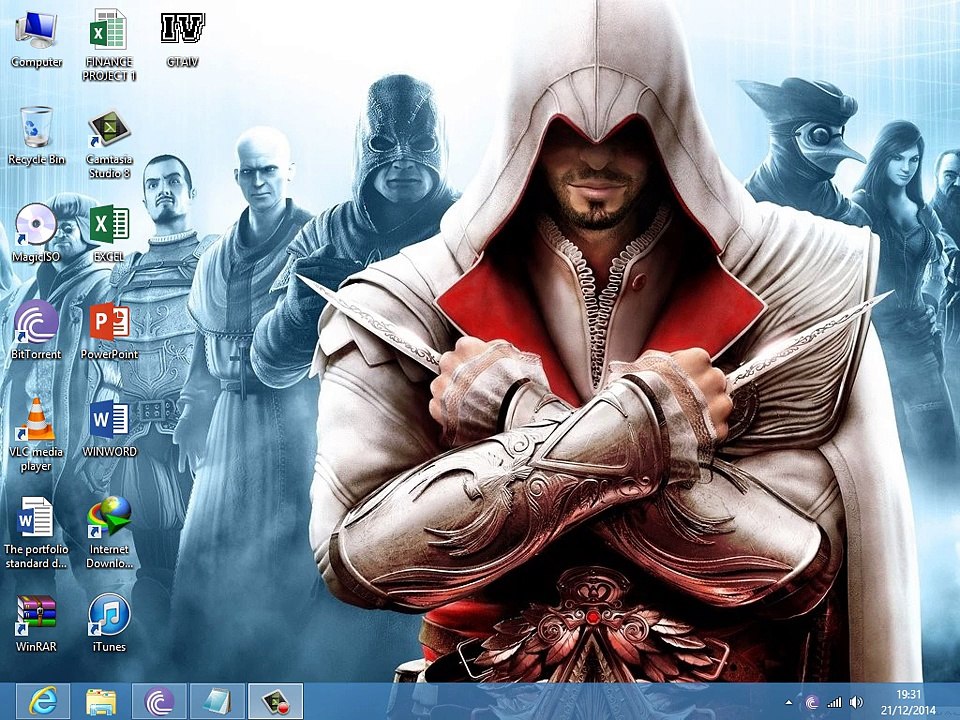Show hidden system tray icons
Viewport: 960px width, 720px height.
coord(789,703)
